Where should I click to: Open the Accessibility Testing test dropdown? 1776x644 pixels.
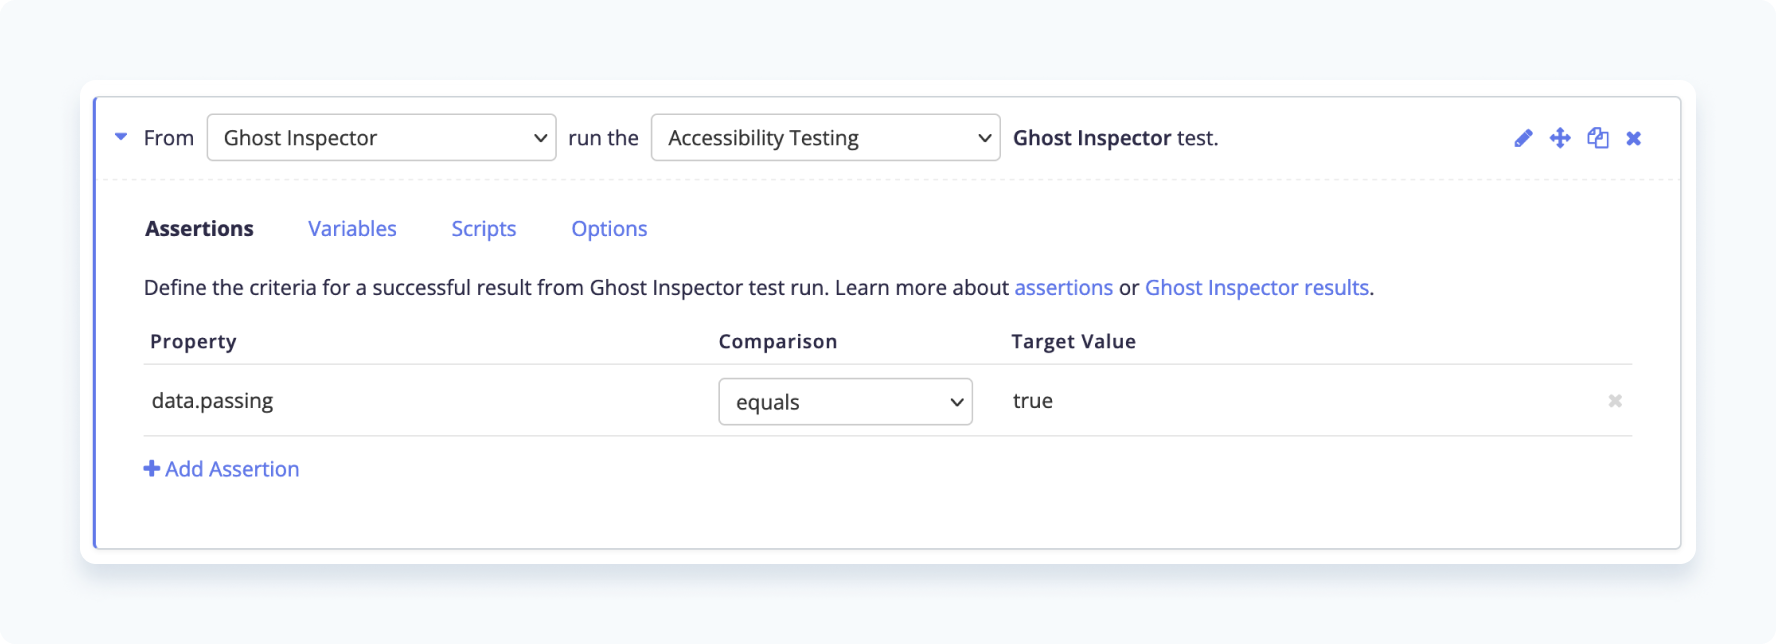coord(825,138)
